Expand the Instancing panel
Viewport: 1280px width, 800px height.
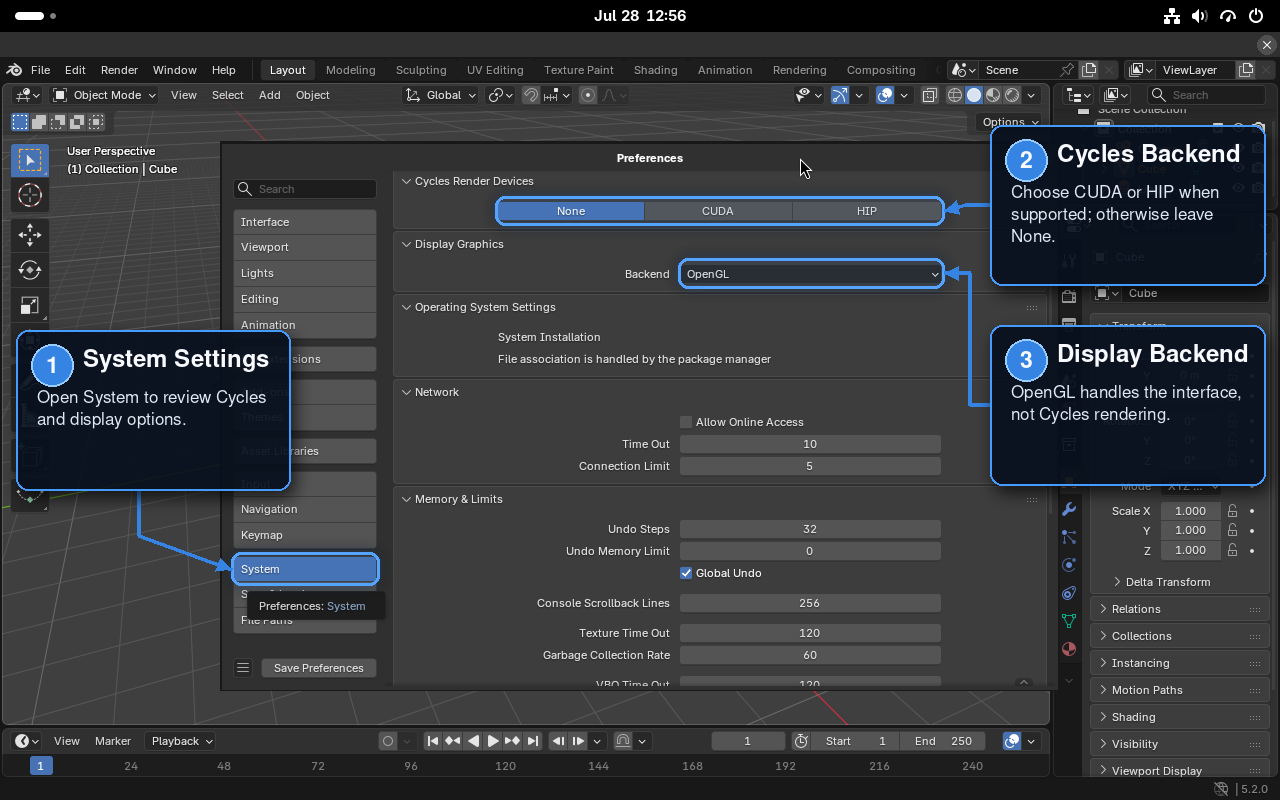(1177, 663)
